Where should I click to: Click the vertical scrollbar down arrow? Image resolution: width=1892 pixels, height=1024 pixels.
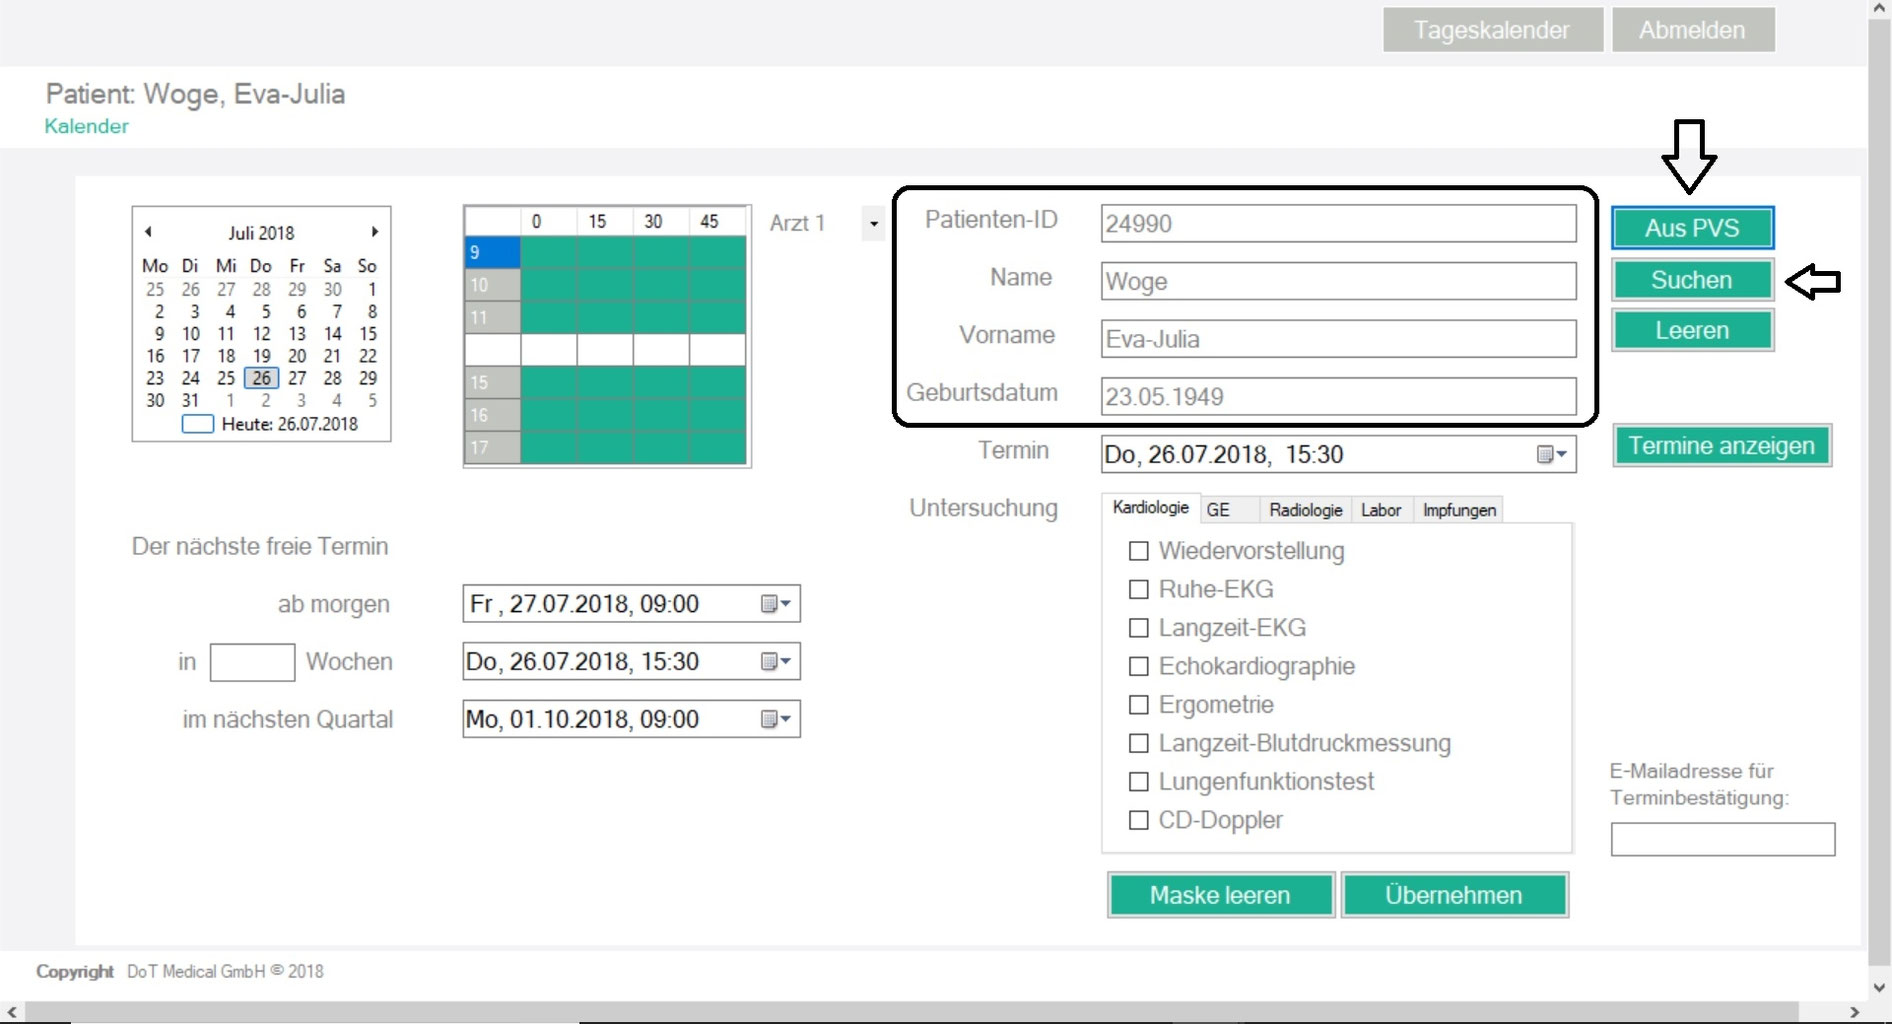(1880, 988)
